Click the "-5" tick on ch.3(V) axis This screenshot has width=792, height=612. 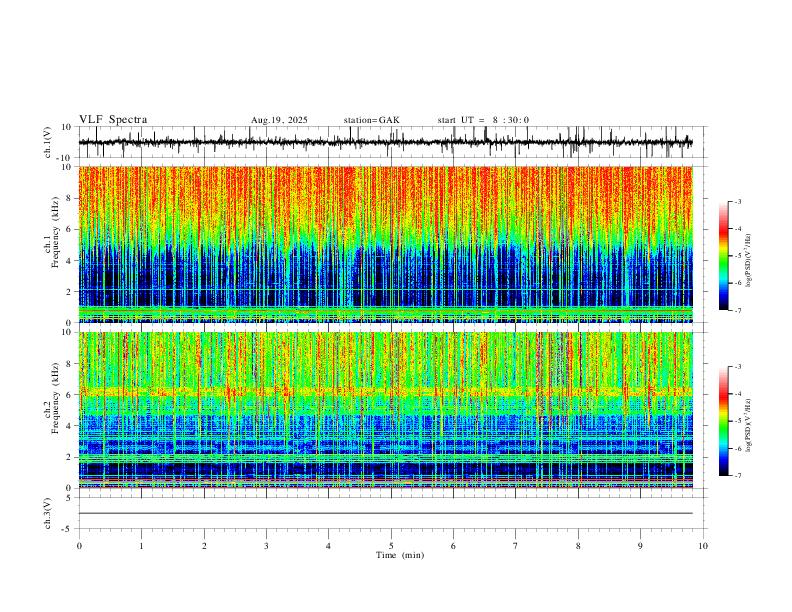[68, 529]
